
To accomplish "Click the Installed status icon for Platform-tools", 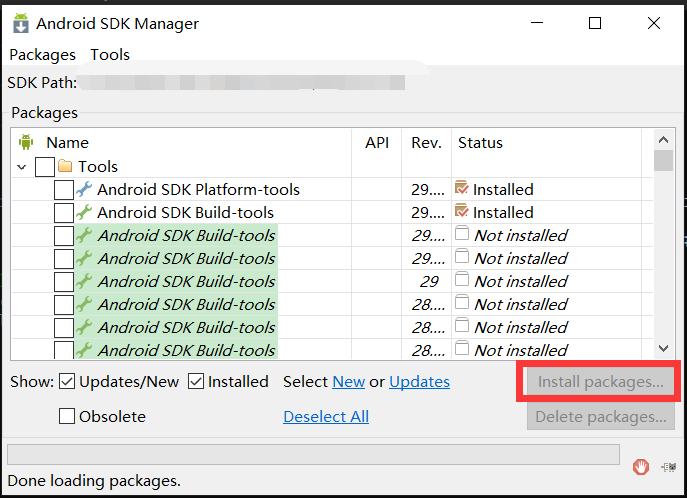I will coord(461,188).
